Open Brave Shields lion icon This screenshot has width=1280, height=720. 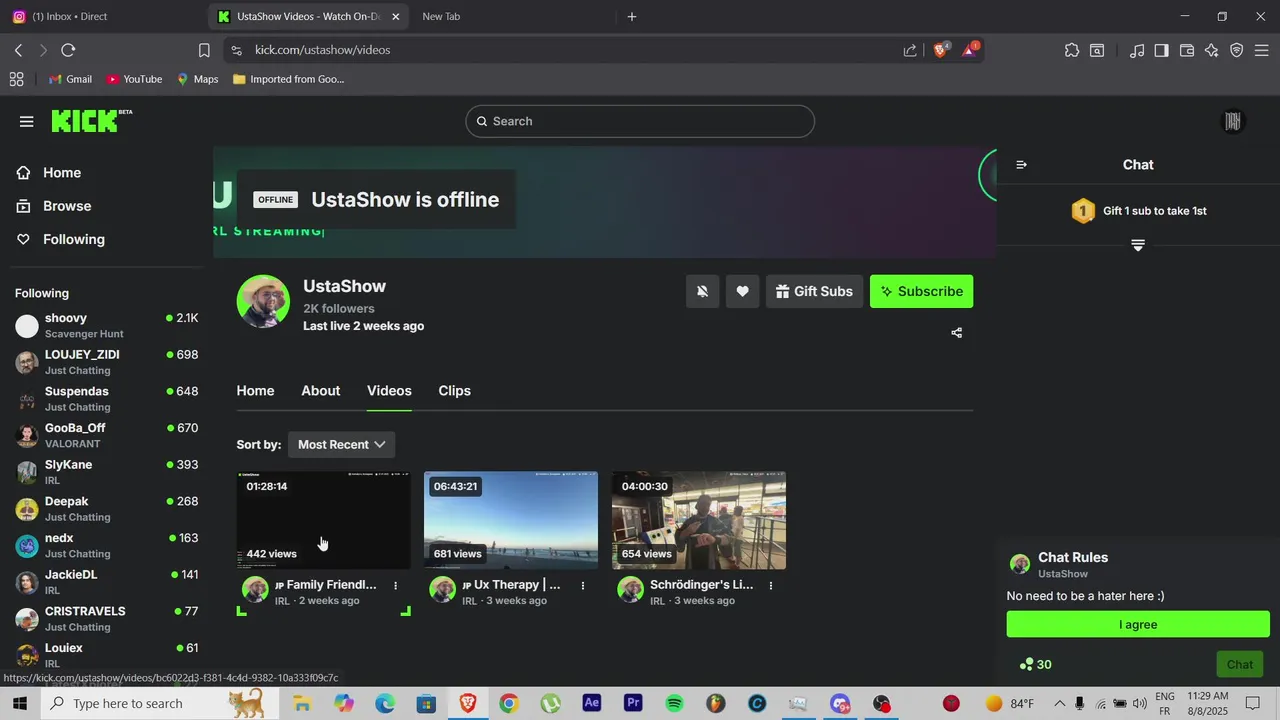pyautogui.click(x=941, y=49)
